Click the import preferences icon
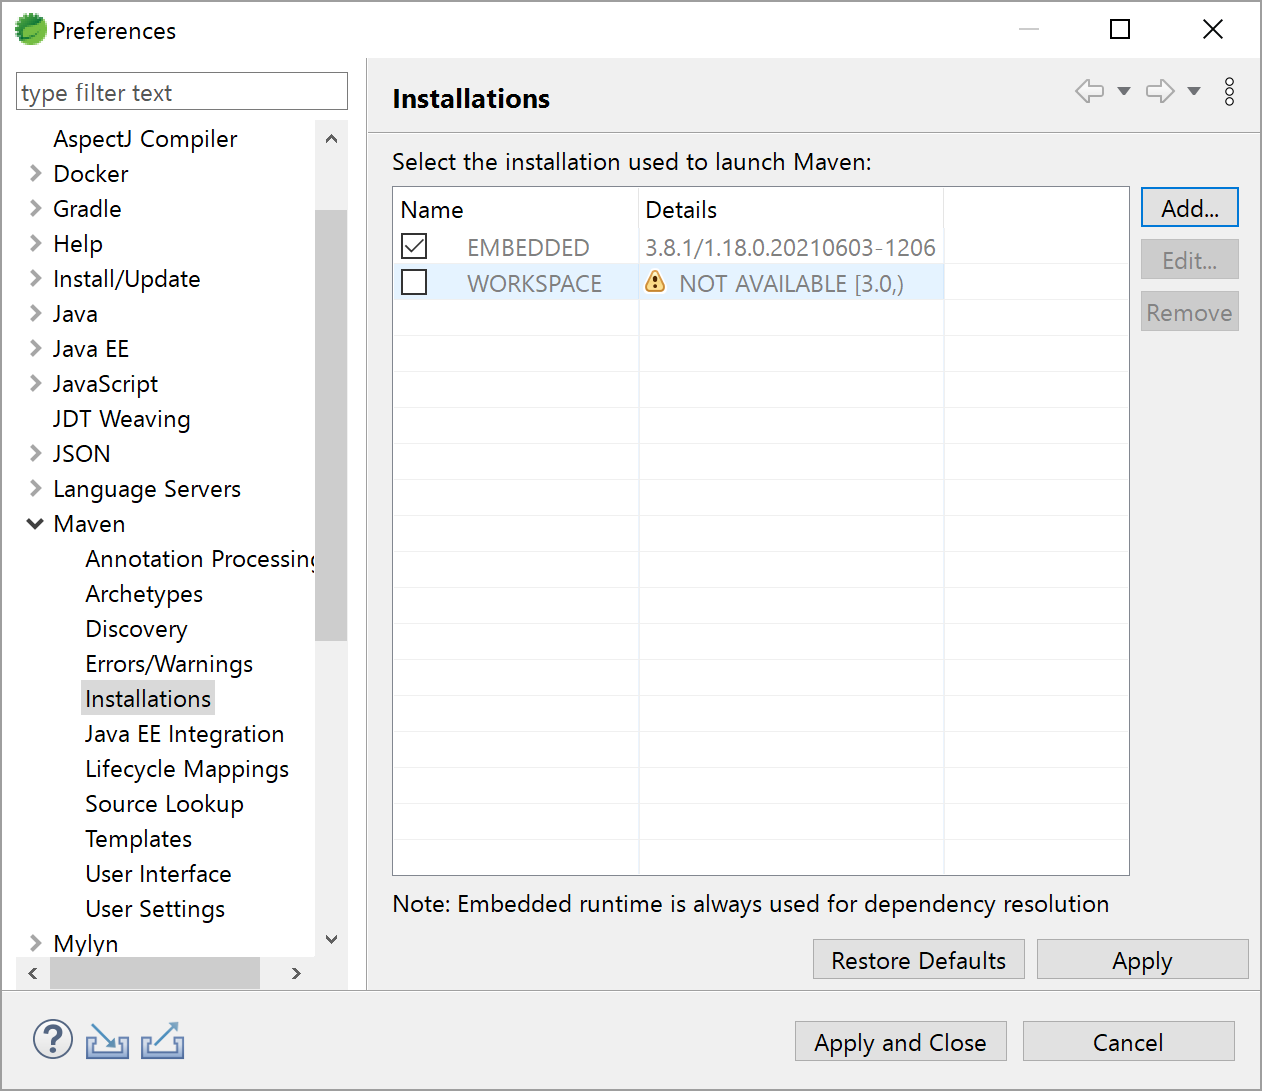The width and height of the screenshot is (1262, 1091). point(107,1041)
